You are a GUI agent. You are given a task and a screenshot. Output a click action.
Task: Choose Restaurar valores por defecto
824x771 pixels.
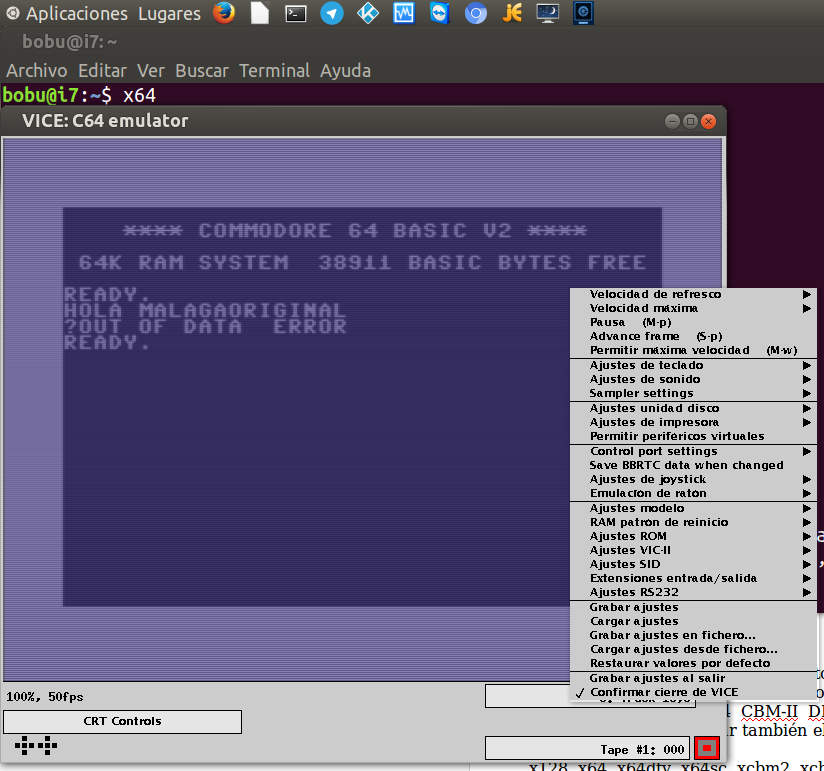[x=693, y=663]
